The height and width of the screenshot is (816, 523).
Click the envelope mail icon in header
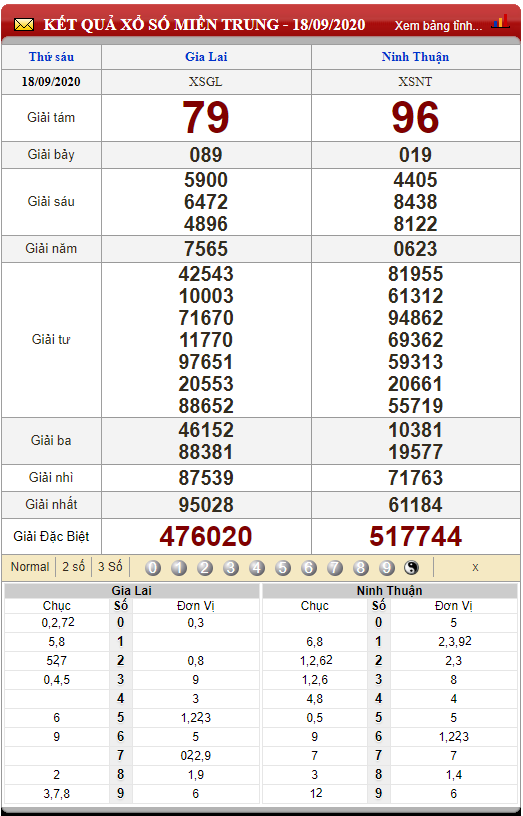pyautogui.click(x=23, y=24)
